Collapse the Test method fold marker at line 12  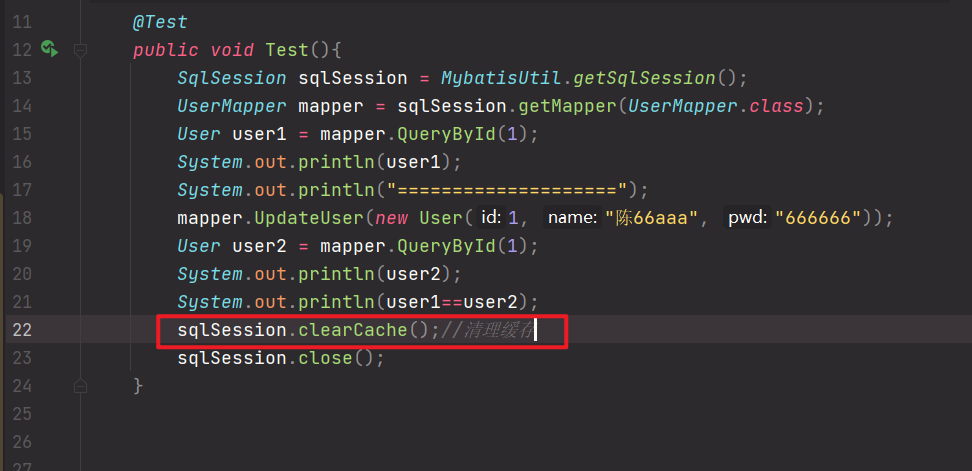[x=81, y=49]
